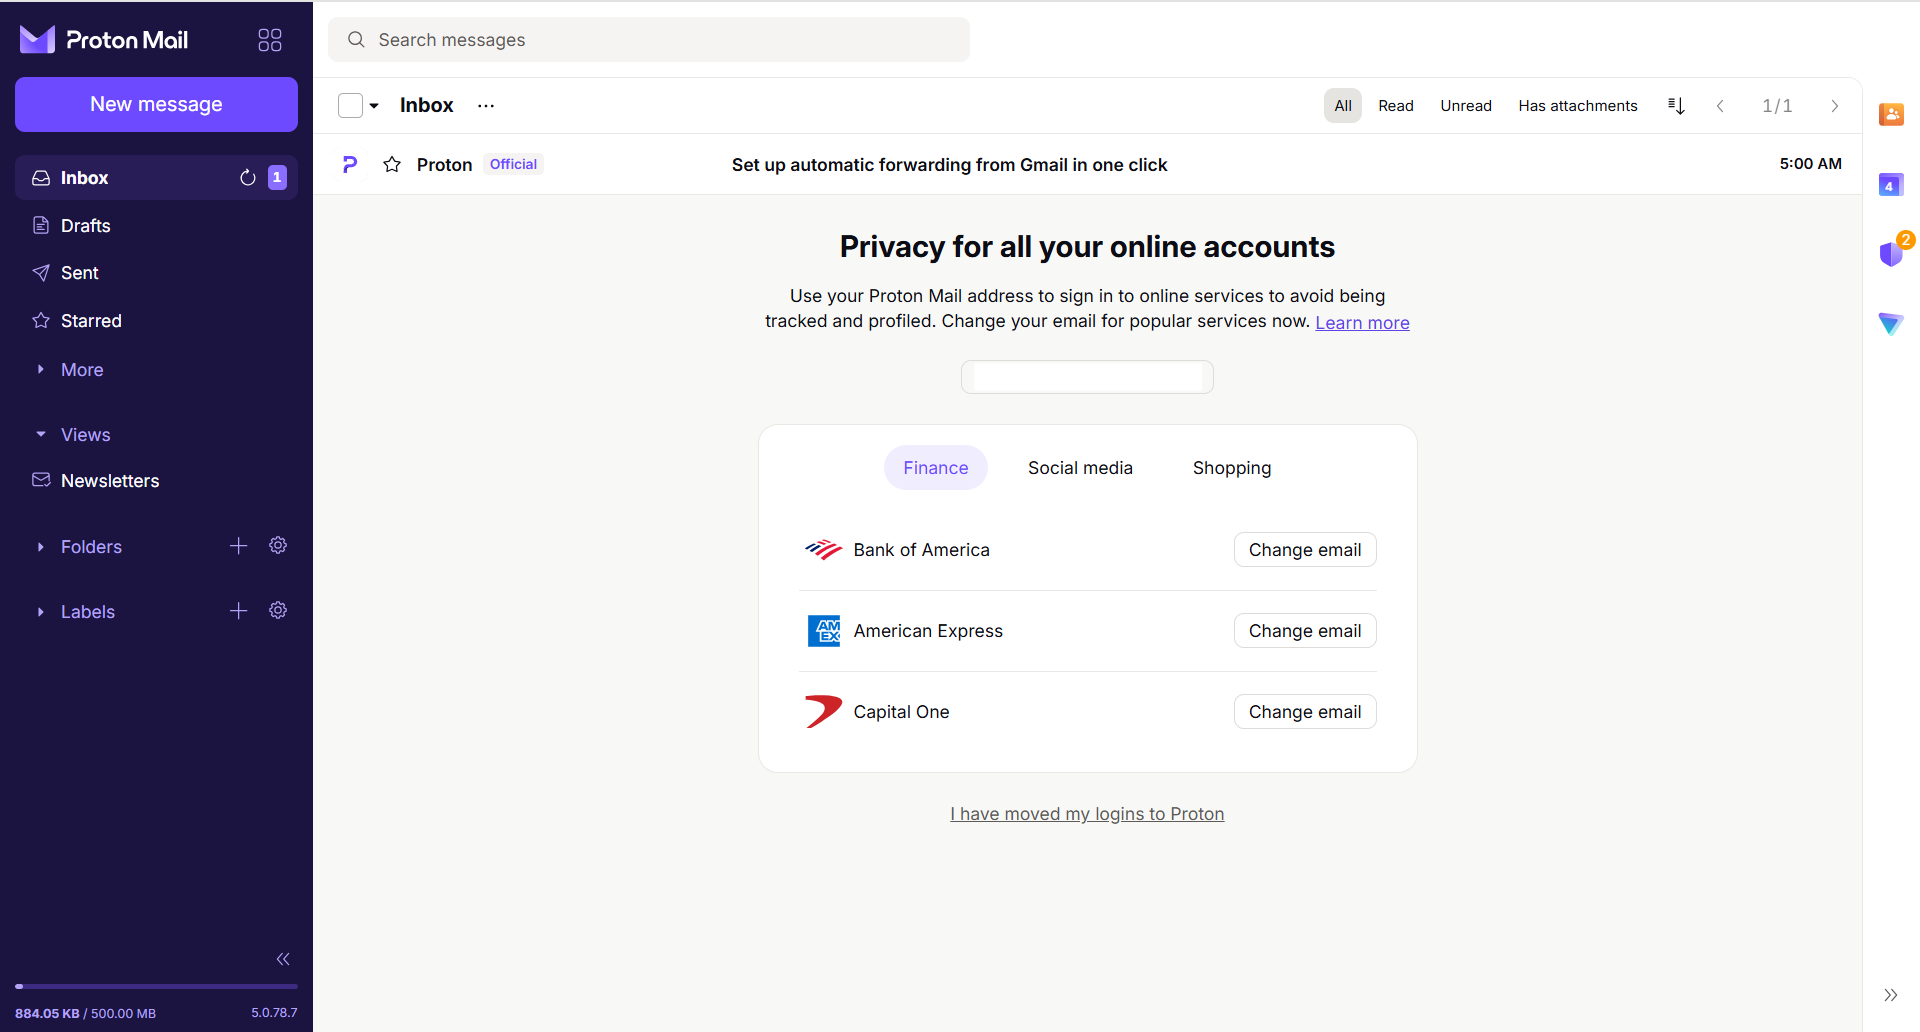Open the Drafts folder
Screen dimensions: 1920x1032
[x=156, y=226]
